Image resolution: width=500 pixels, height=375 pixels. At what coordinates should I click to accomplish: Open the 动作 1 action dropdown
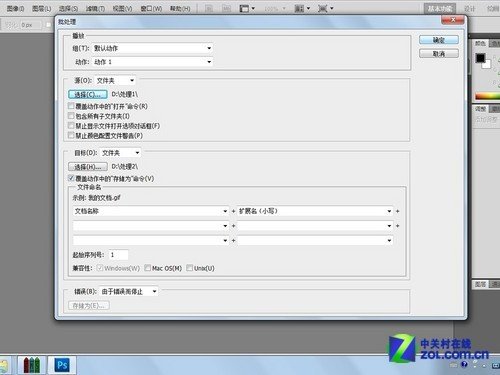[152, 62]
